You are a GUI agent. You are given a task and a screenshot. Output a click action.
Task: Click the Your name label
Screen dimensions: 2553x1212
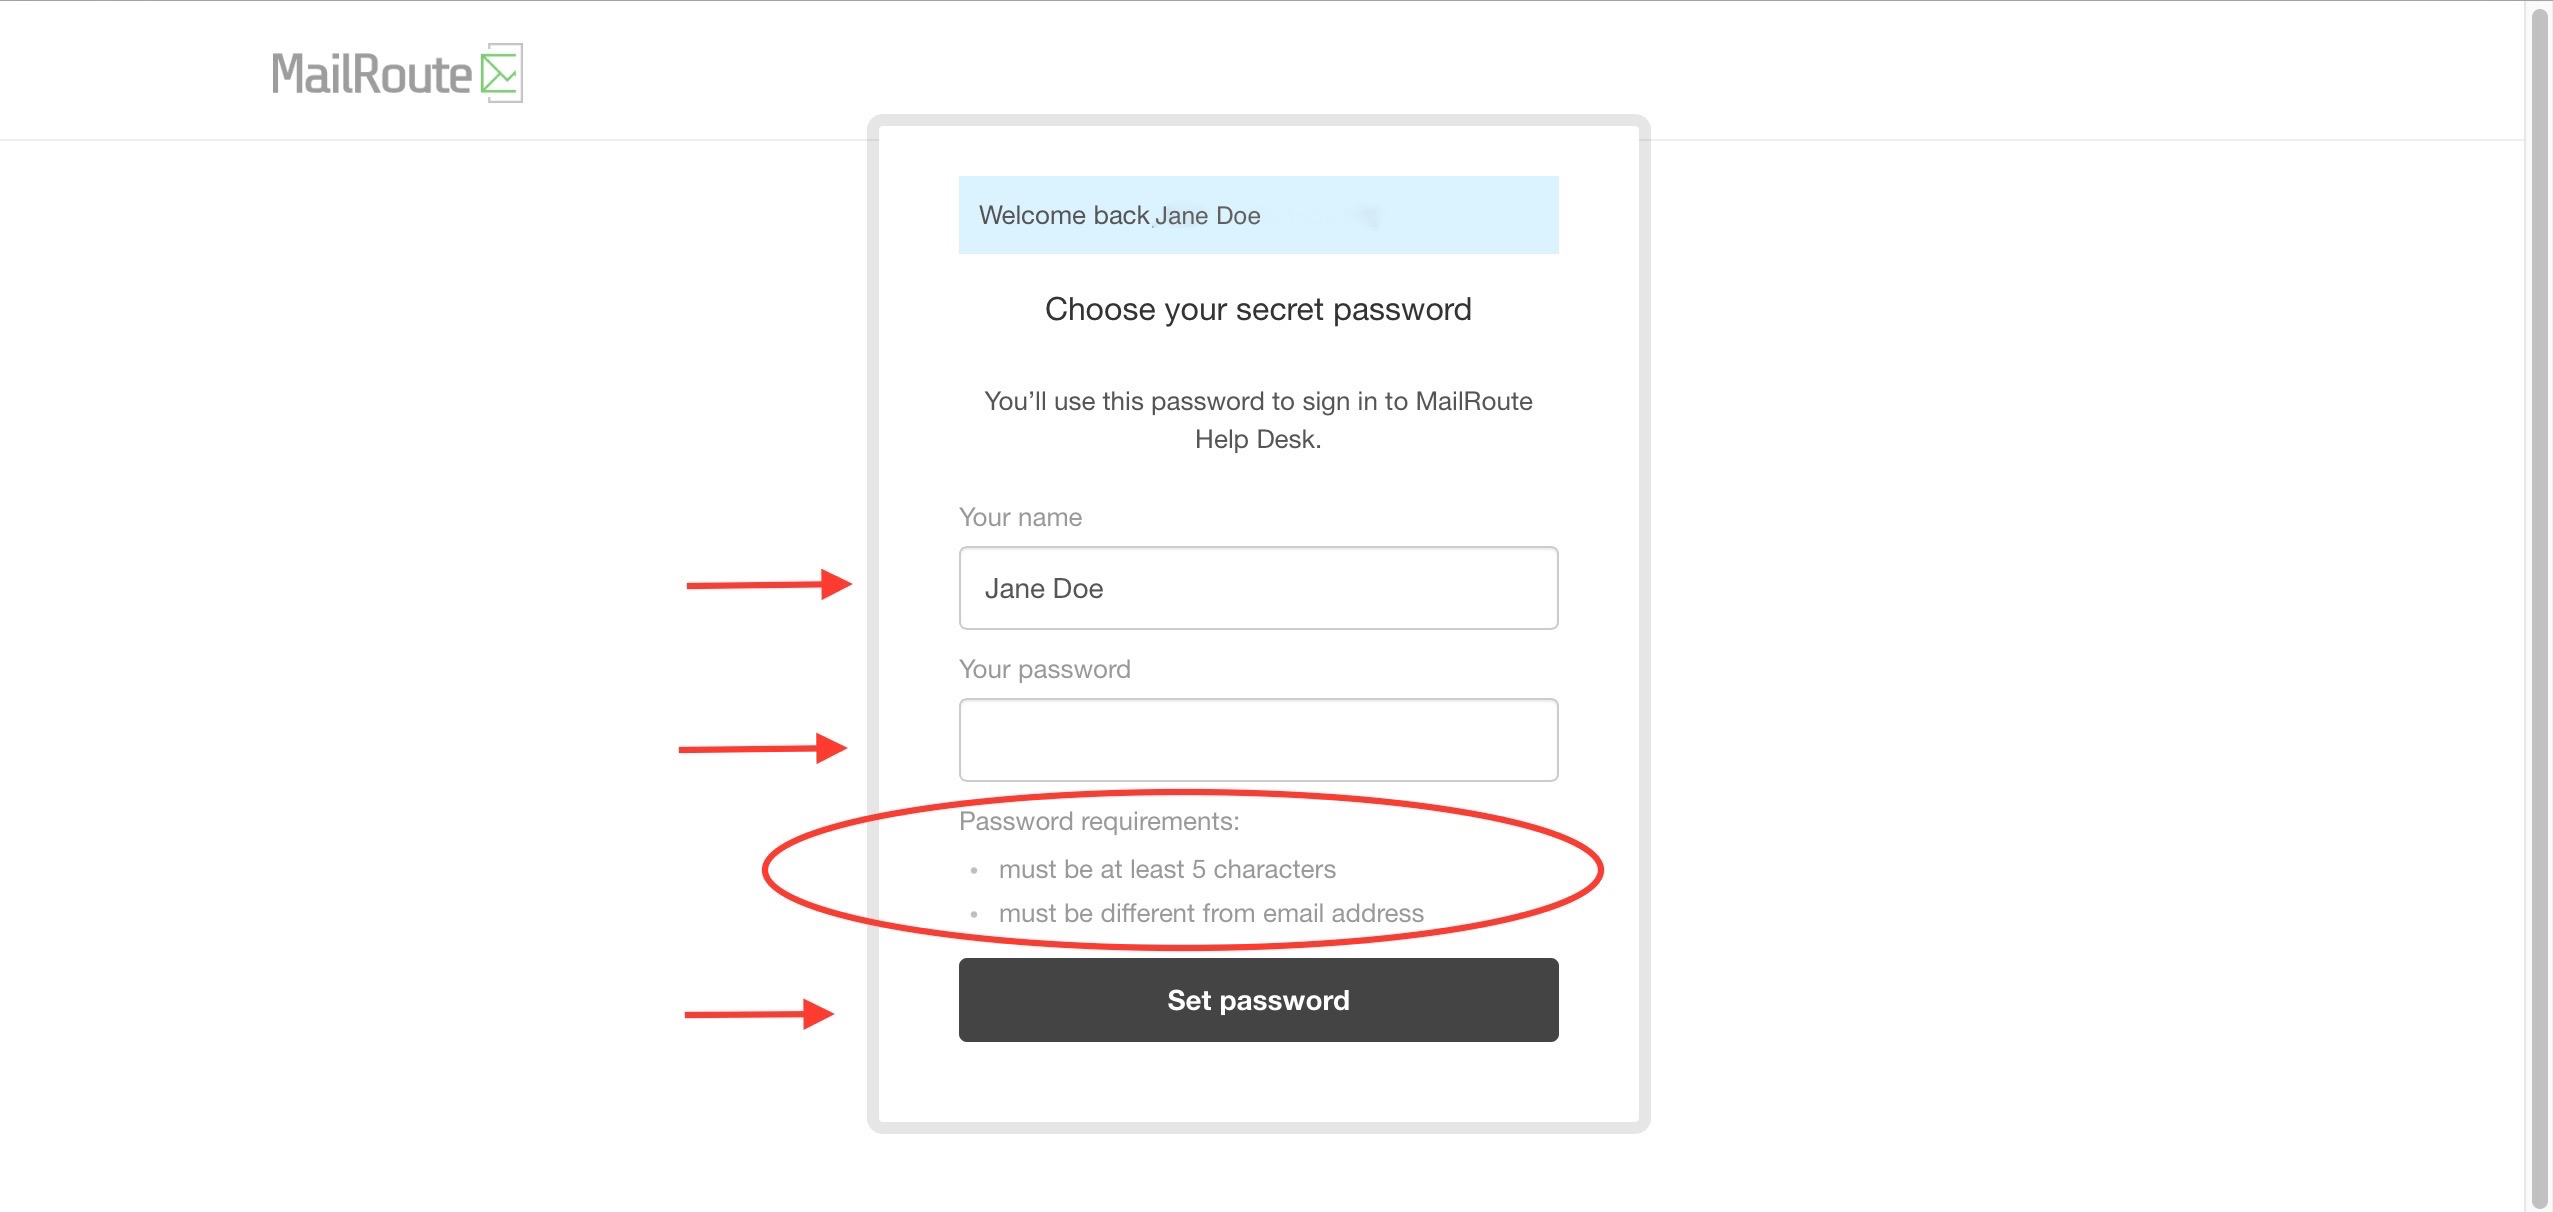tap(1020, 517)
